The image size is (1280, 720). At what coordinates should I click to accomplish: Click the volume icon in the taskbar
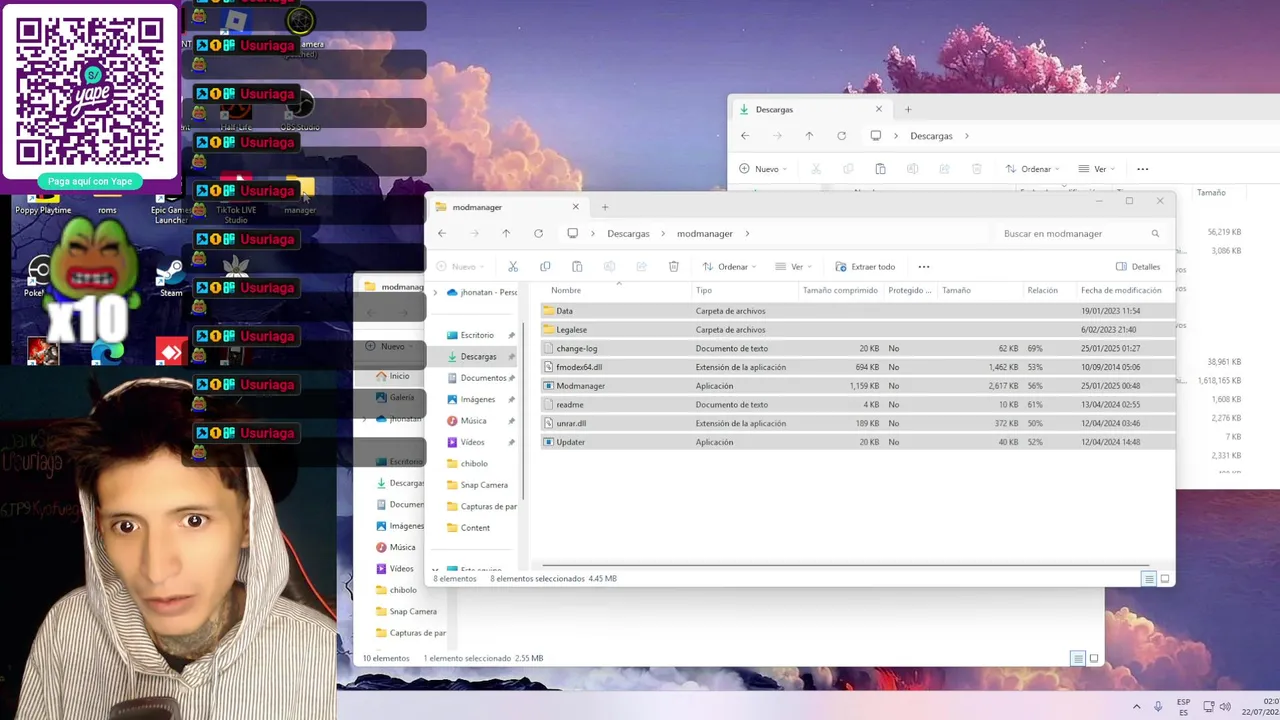pyautogui.click(x=1226, y=706)
